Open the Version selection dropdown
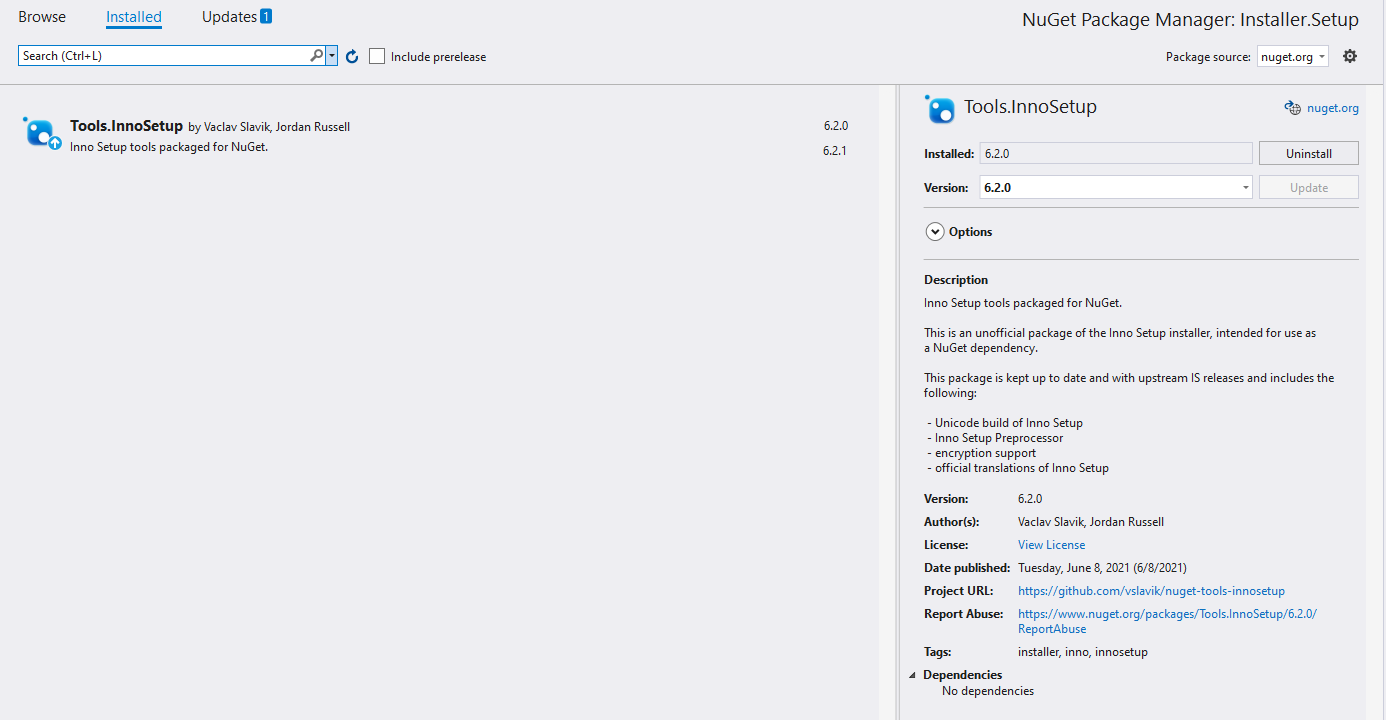1386x720 pixels. (x=1244, y=187)
